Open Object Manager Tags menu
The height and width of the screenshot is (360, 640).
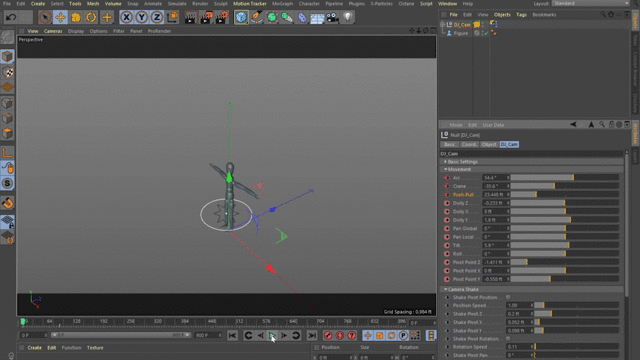click(x=521, y=15)
